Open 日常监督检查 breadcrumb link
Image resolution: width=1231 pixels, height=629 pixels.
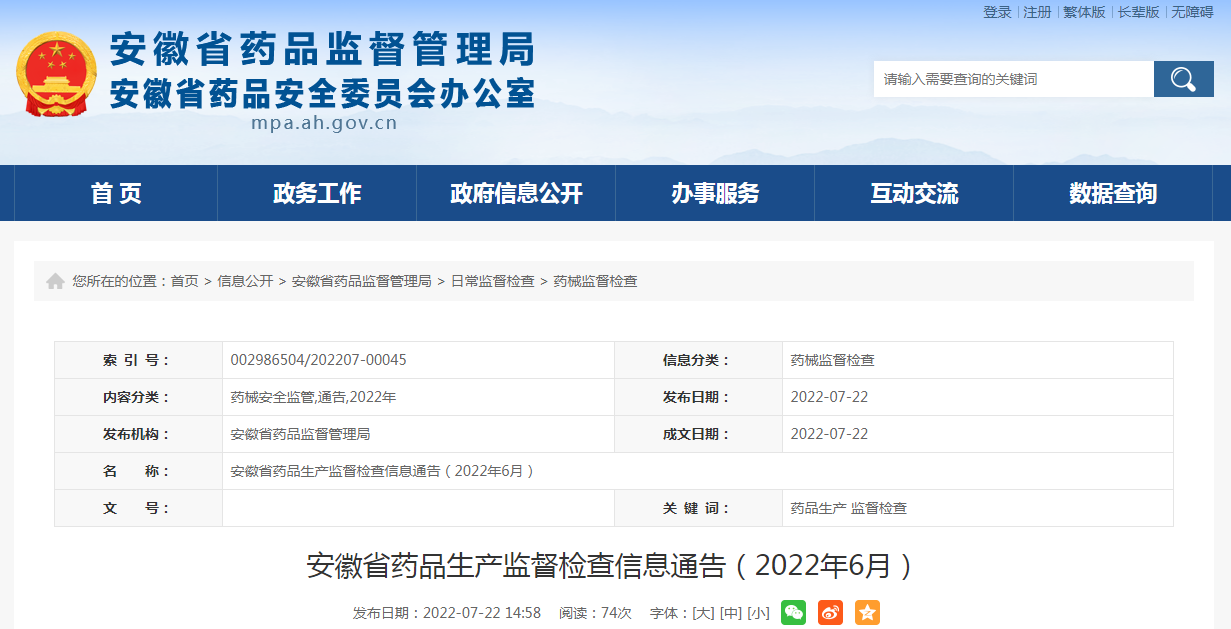coord(492,282)
